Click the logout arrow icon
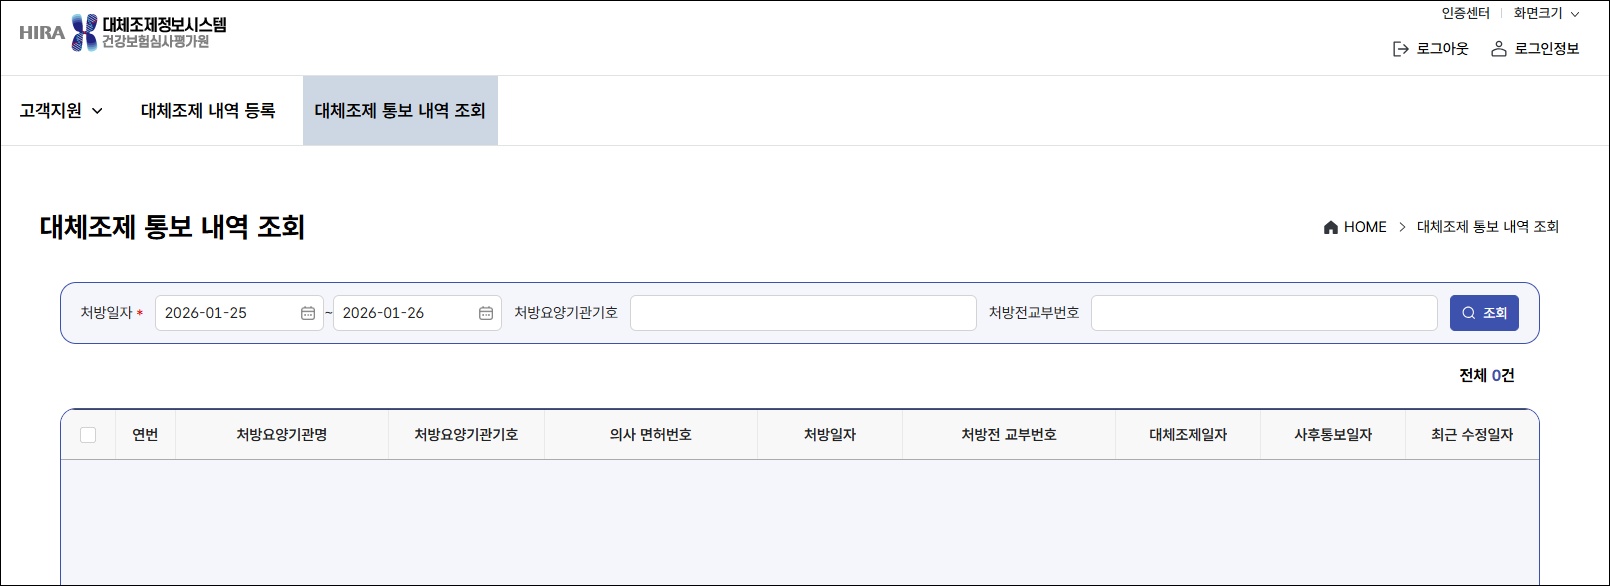Screen dimensions: 1610x586 [x=1400, y=49]
